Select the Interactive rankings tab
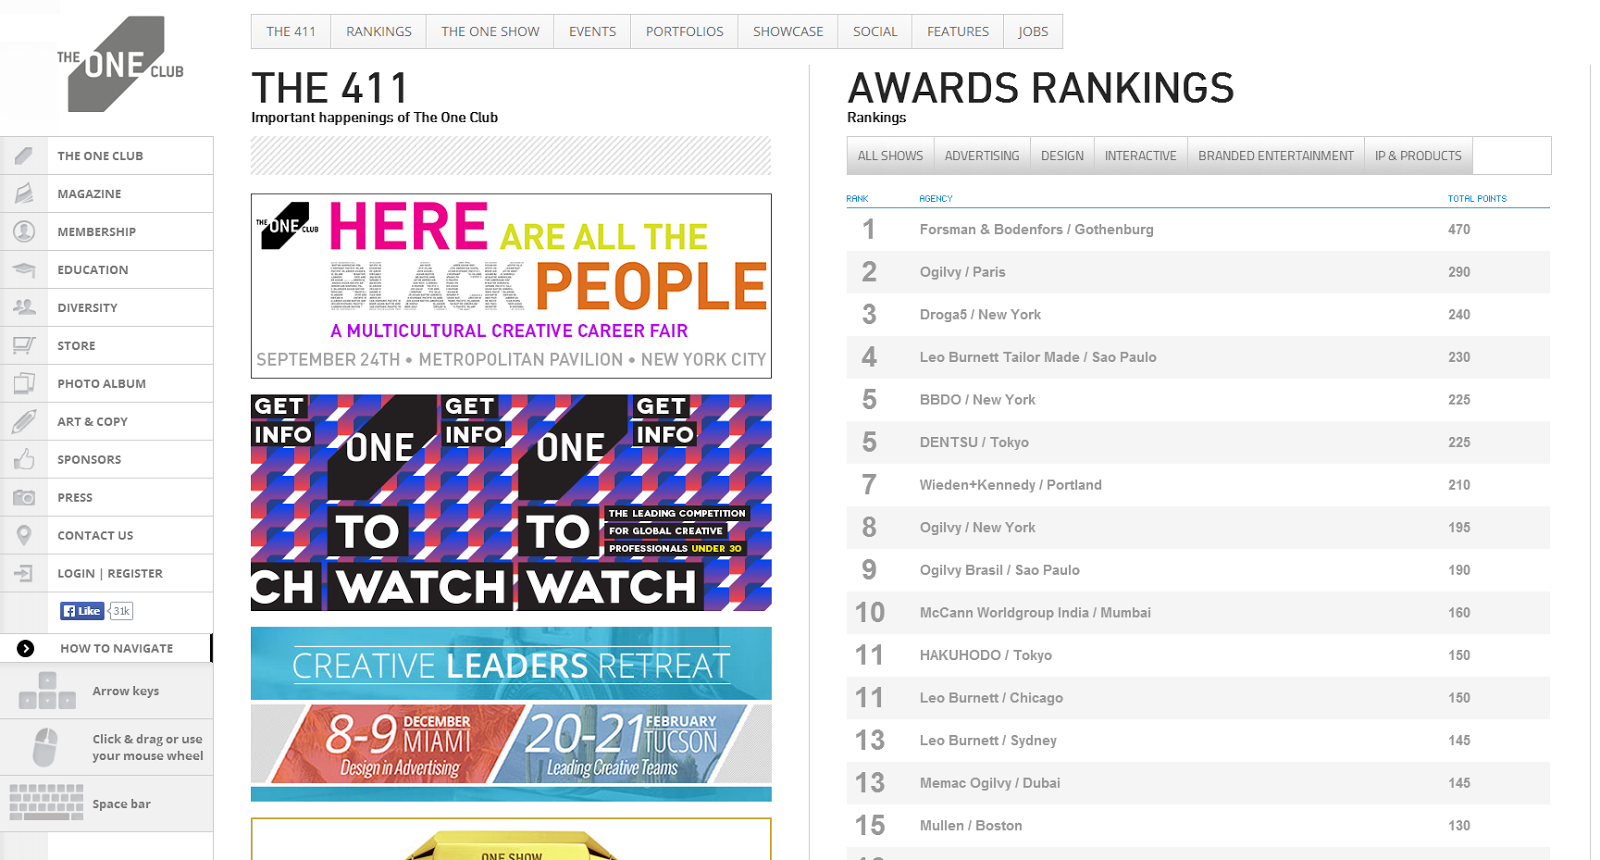This screenshot has width=1600, height=860. [1140, 156]
